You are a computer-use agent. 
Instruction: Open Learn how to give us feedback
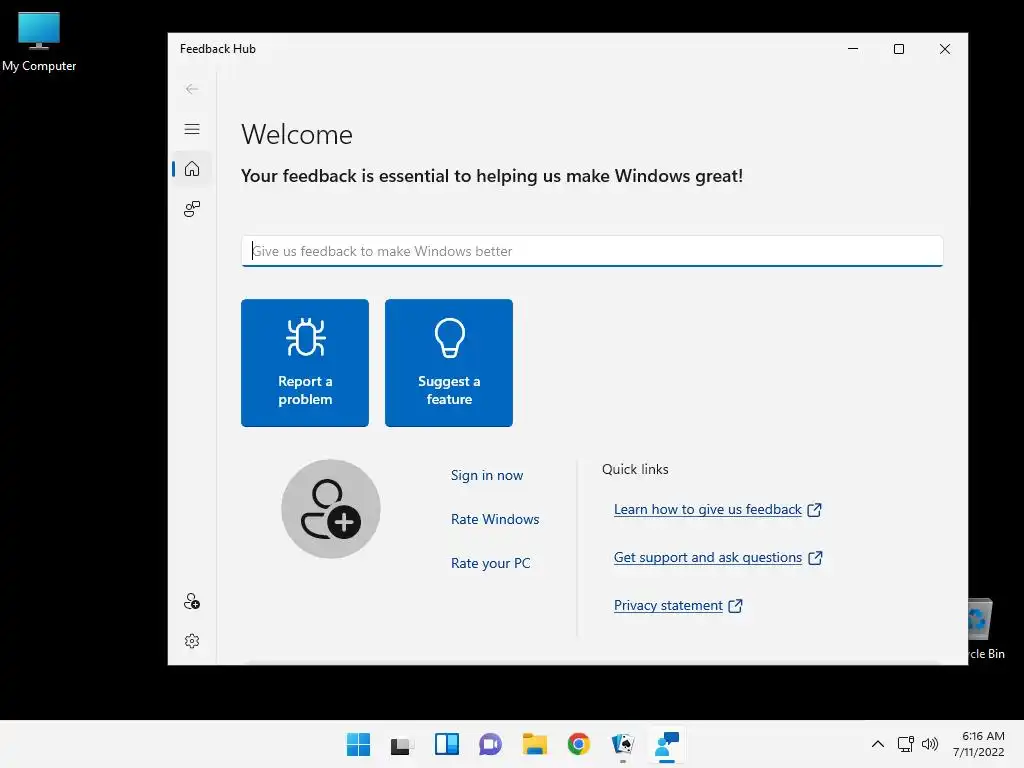click(x=718, y=509)
